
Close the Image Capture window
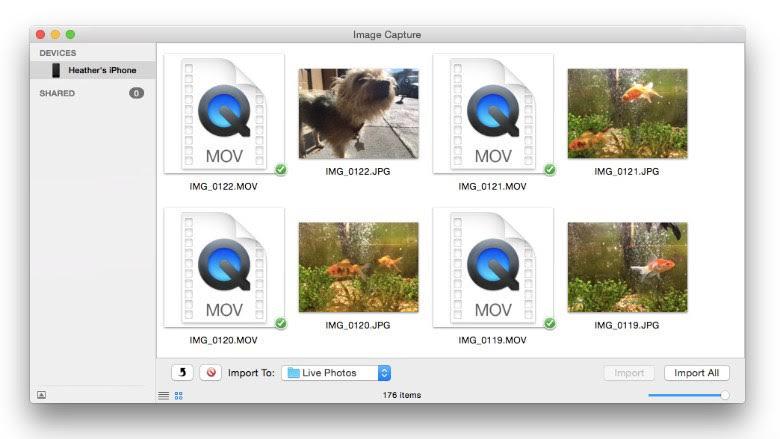tap(41, 34)
